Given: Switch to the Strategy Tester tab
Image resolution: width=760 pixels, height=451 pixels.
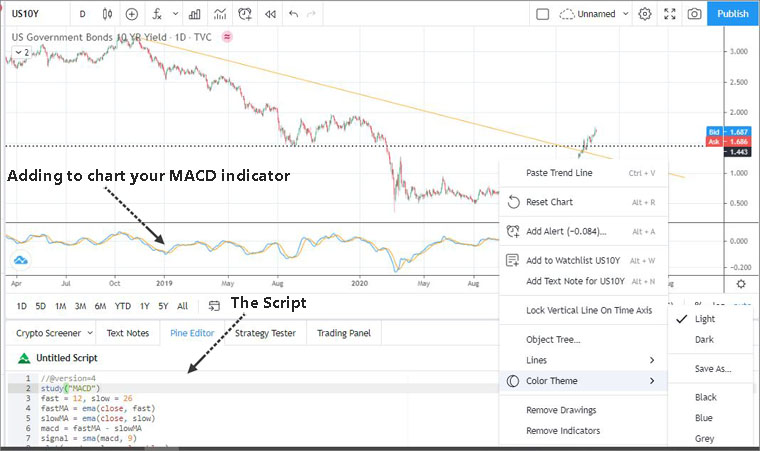Looking at the screenshot, I should (265, 333).
